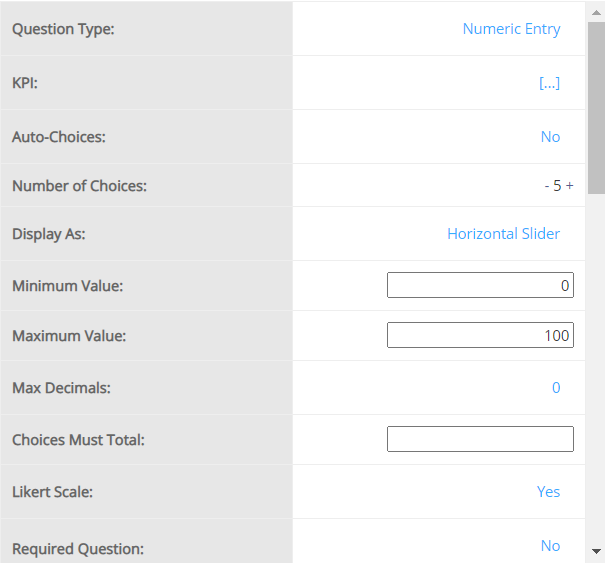Open the Numeric Entry question type selector

(511, 29)
